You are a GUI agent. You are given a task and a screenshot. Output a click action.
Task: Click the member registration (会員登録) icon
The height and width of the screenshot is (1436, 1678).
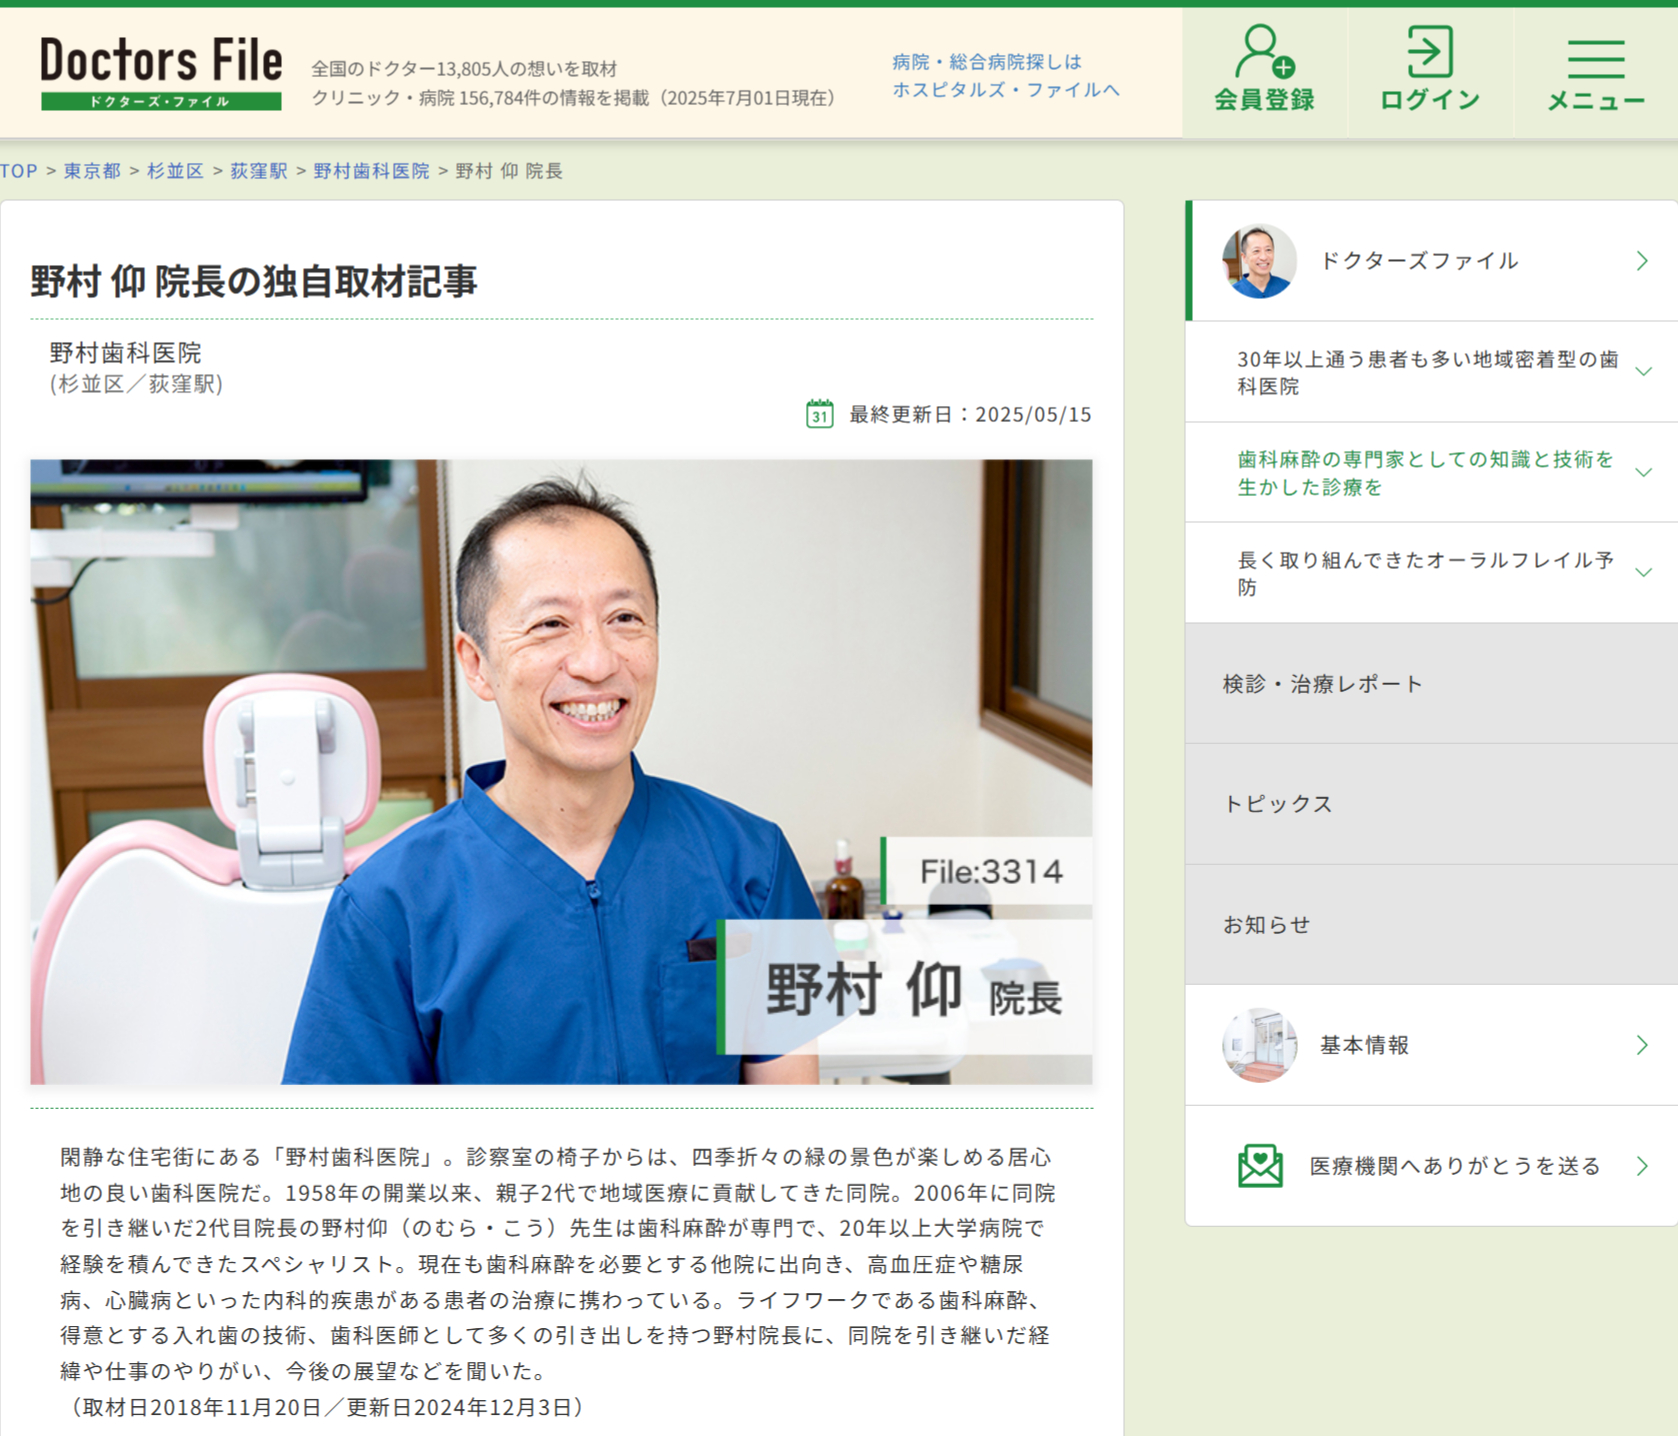pos(1264,54)
